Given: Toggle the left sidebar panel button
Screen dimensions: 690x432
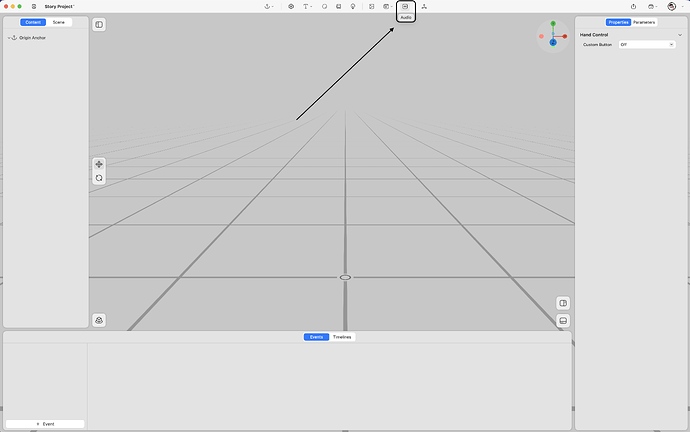Looking at the screenshot, I should [x=99, y=24].
